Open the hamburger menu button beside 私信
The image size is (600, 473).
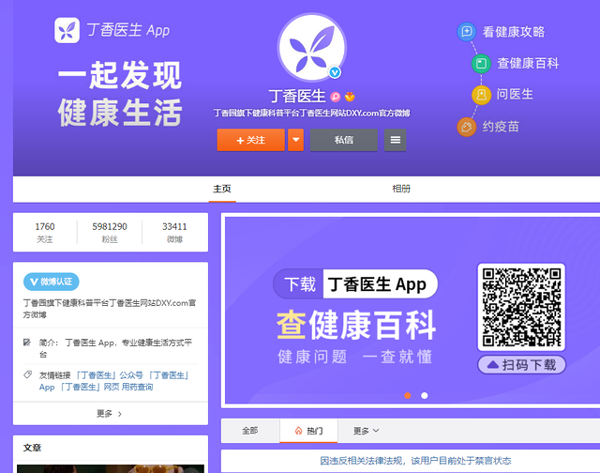(395, 140)
